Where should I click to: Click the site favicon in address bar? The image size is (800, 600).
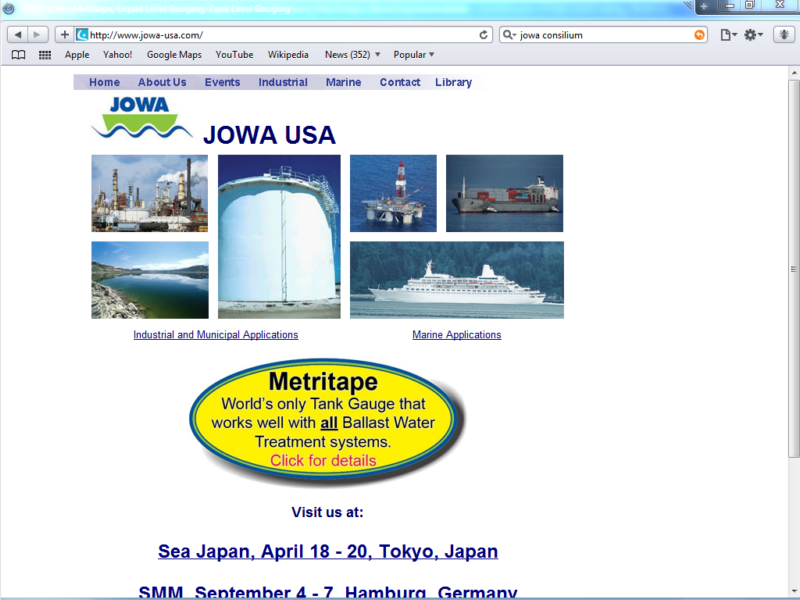82,35
